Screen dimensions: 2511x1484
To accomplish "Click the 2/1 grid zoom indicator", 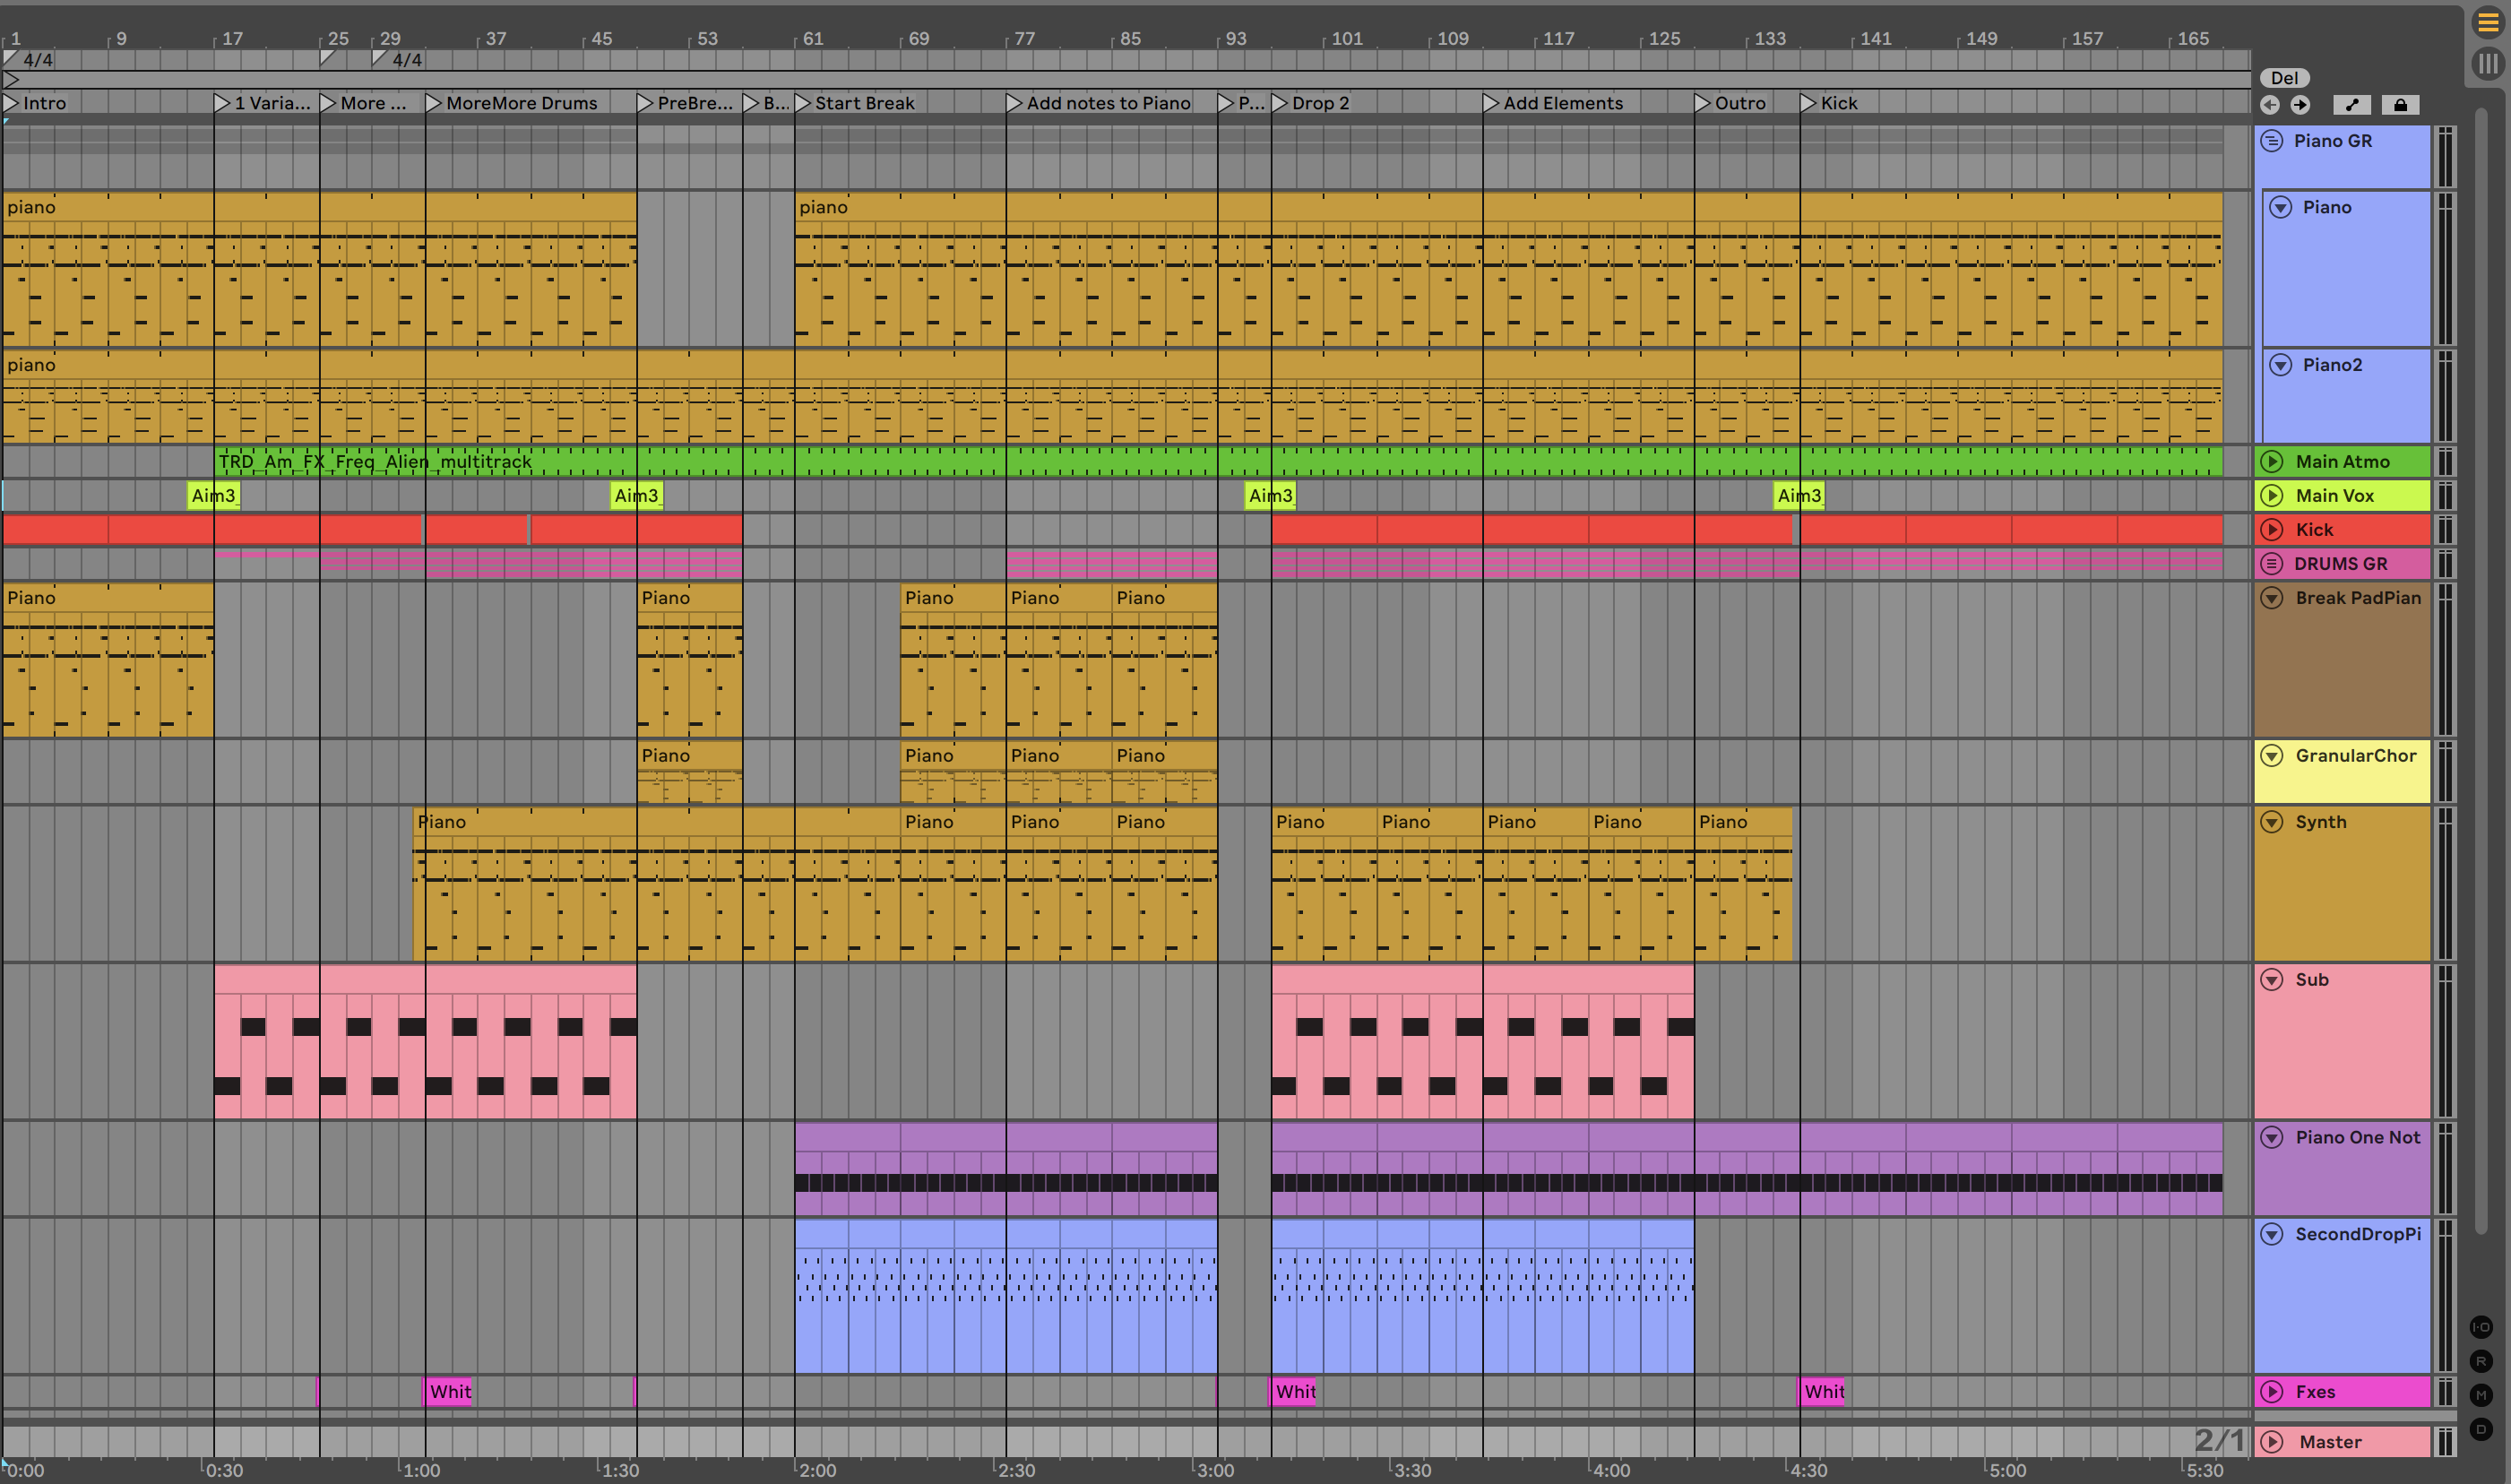I will point(2218,1440).
